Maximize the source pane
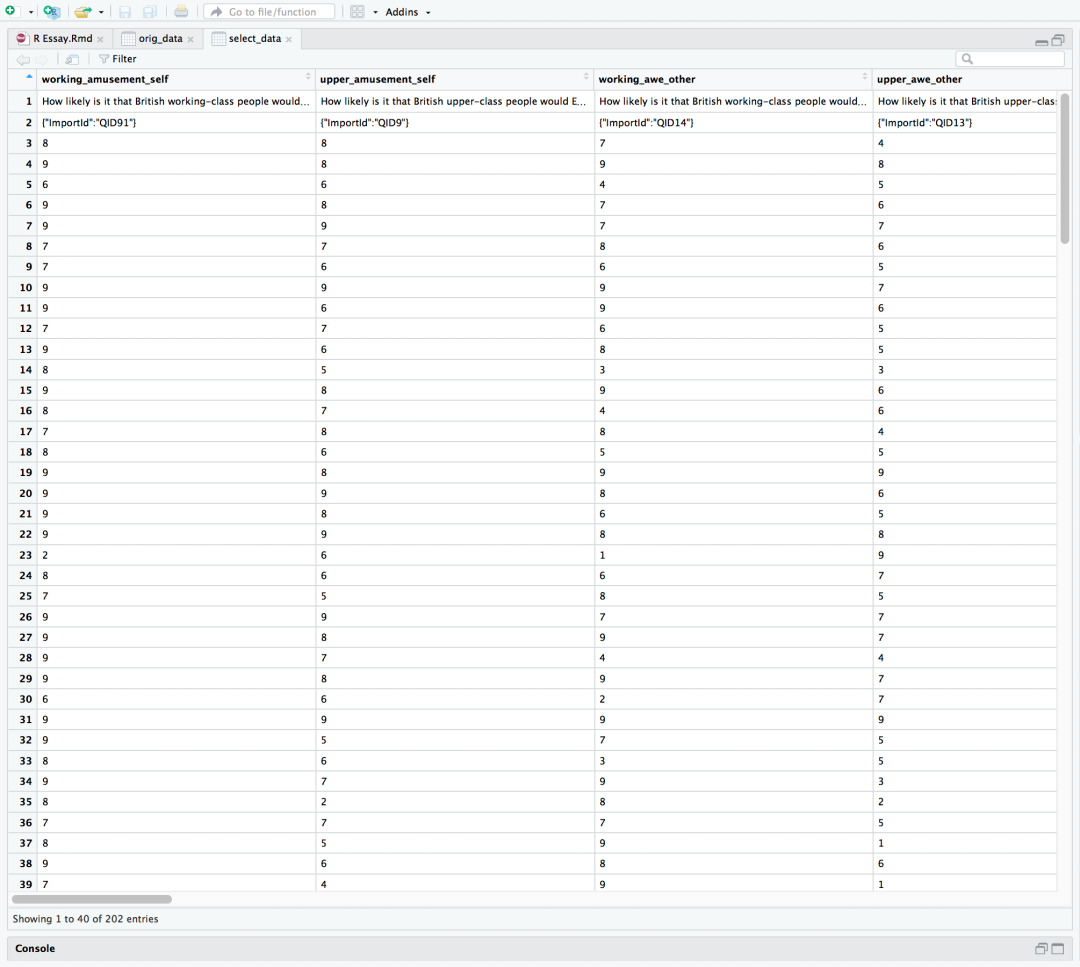Screen dimensions: 1080x967 (1058, 41)
